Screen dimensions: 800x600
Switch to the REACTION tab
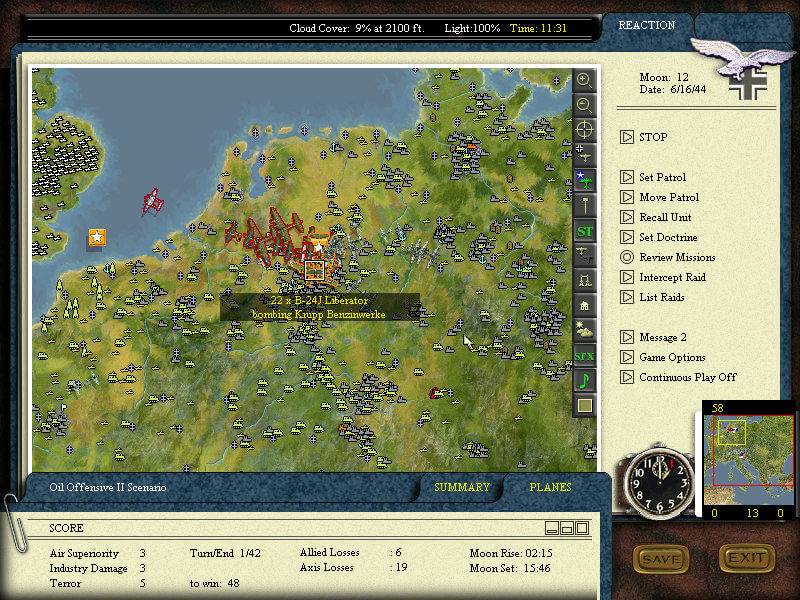pos(646,26)
